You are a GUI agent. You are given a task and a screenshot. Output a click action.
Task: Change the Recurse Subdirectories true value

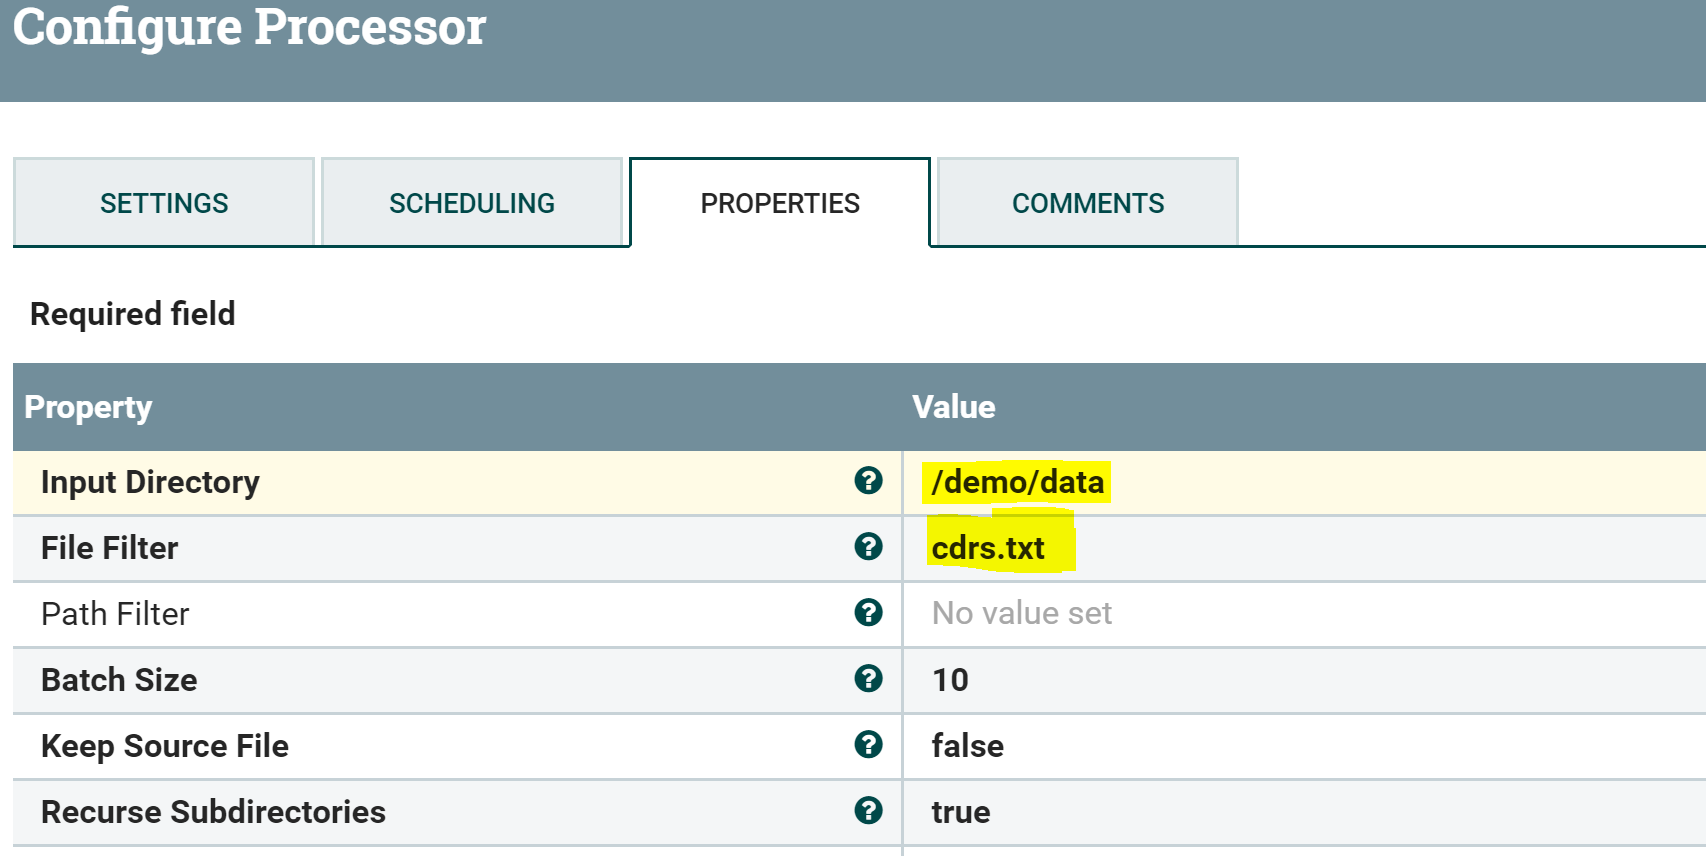(960, 812)
